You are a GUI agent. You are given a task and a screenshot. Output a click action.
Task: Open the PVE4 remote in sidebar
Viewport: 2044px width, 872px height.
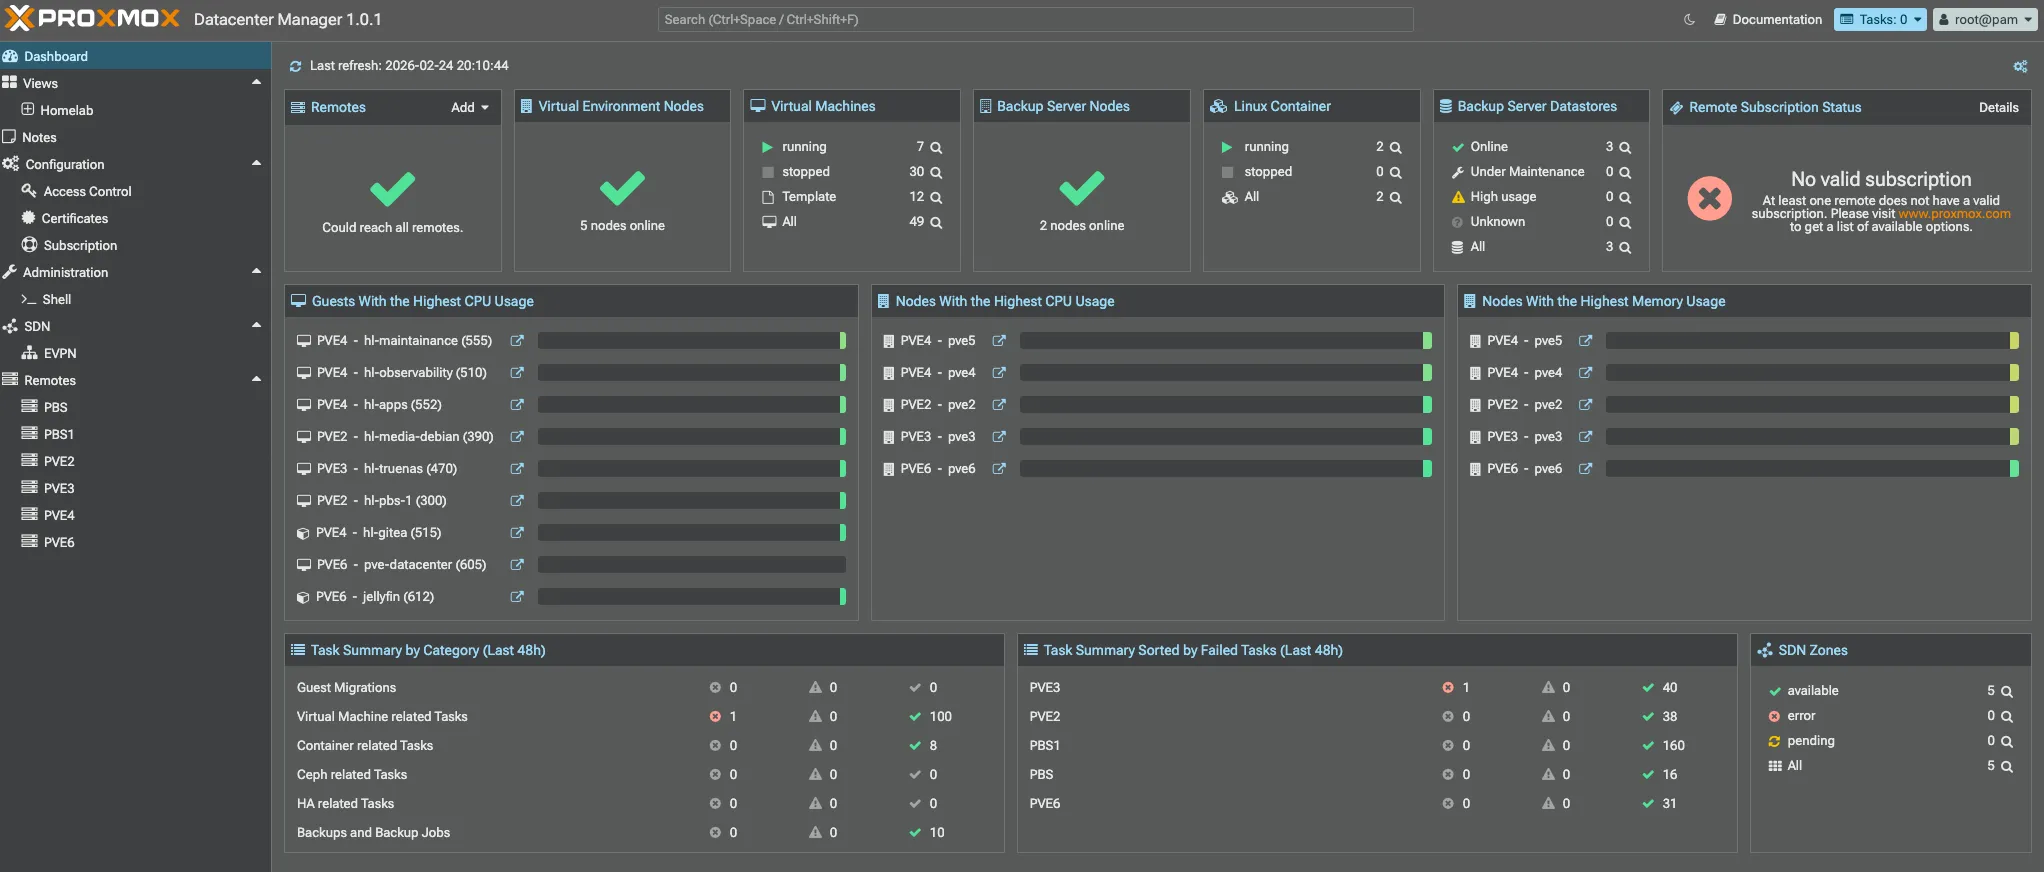tap(59, 515)
